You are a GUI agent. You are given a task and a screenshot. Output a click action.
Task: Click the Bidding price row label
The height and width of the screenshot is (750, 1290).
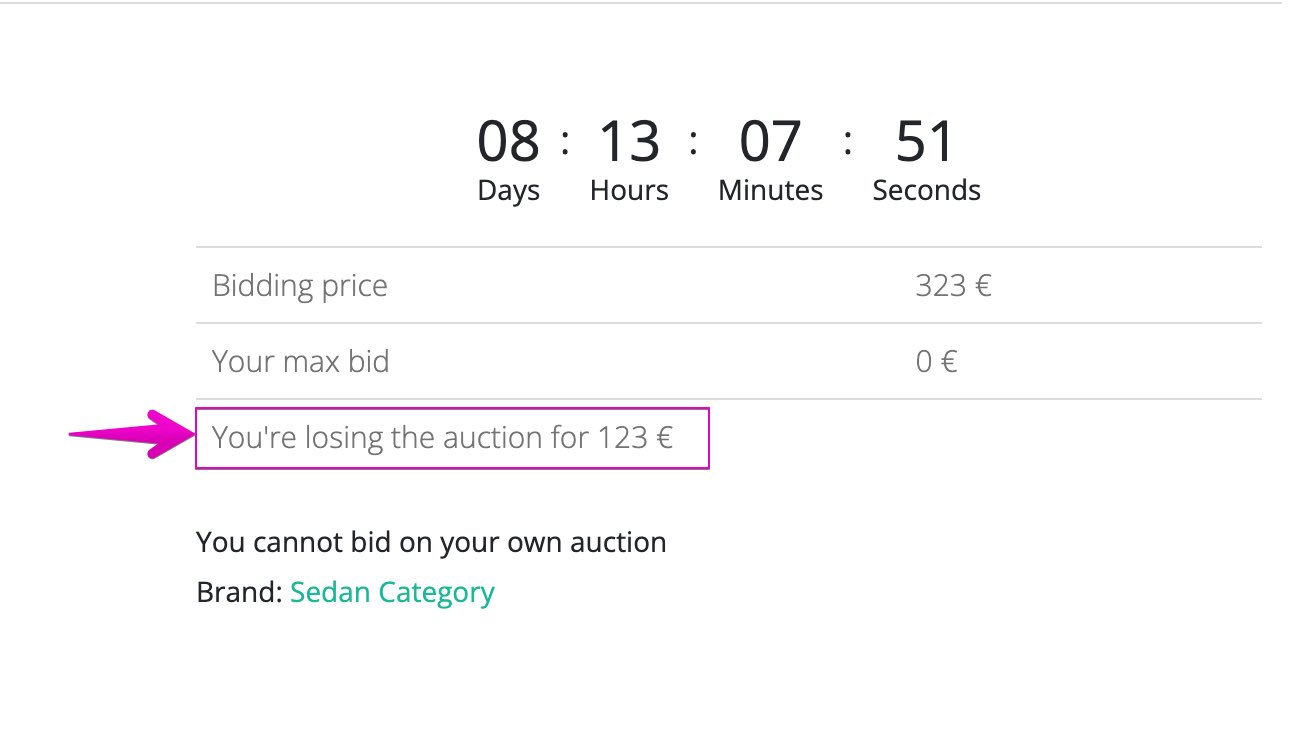point(300,286)
